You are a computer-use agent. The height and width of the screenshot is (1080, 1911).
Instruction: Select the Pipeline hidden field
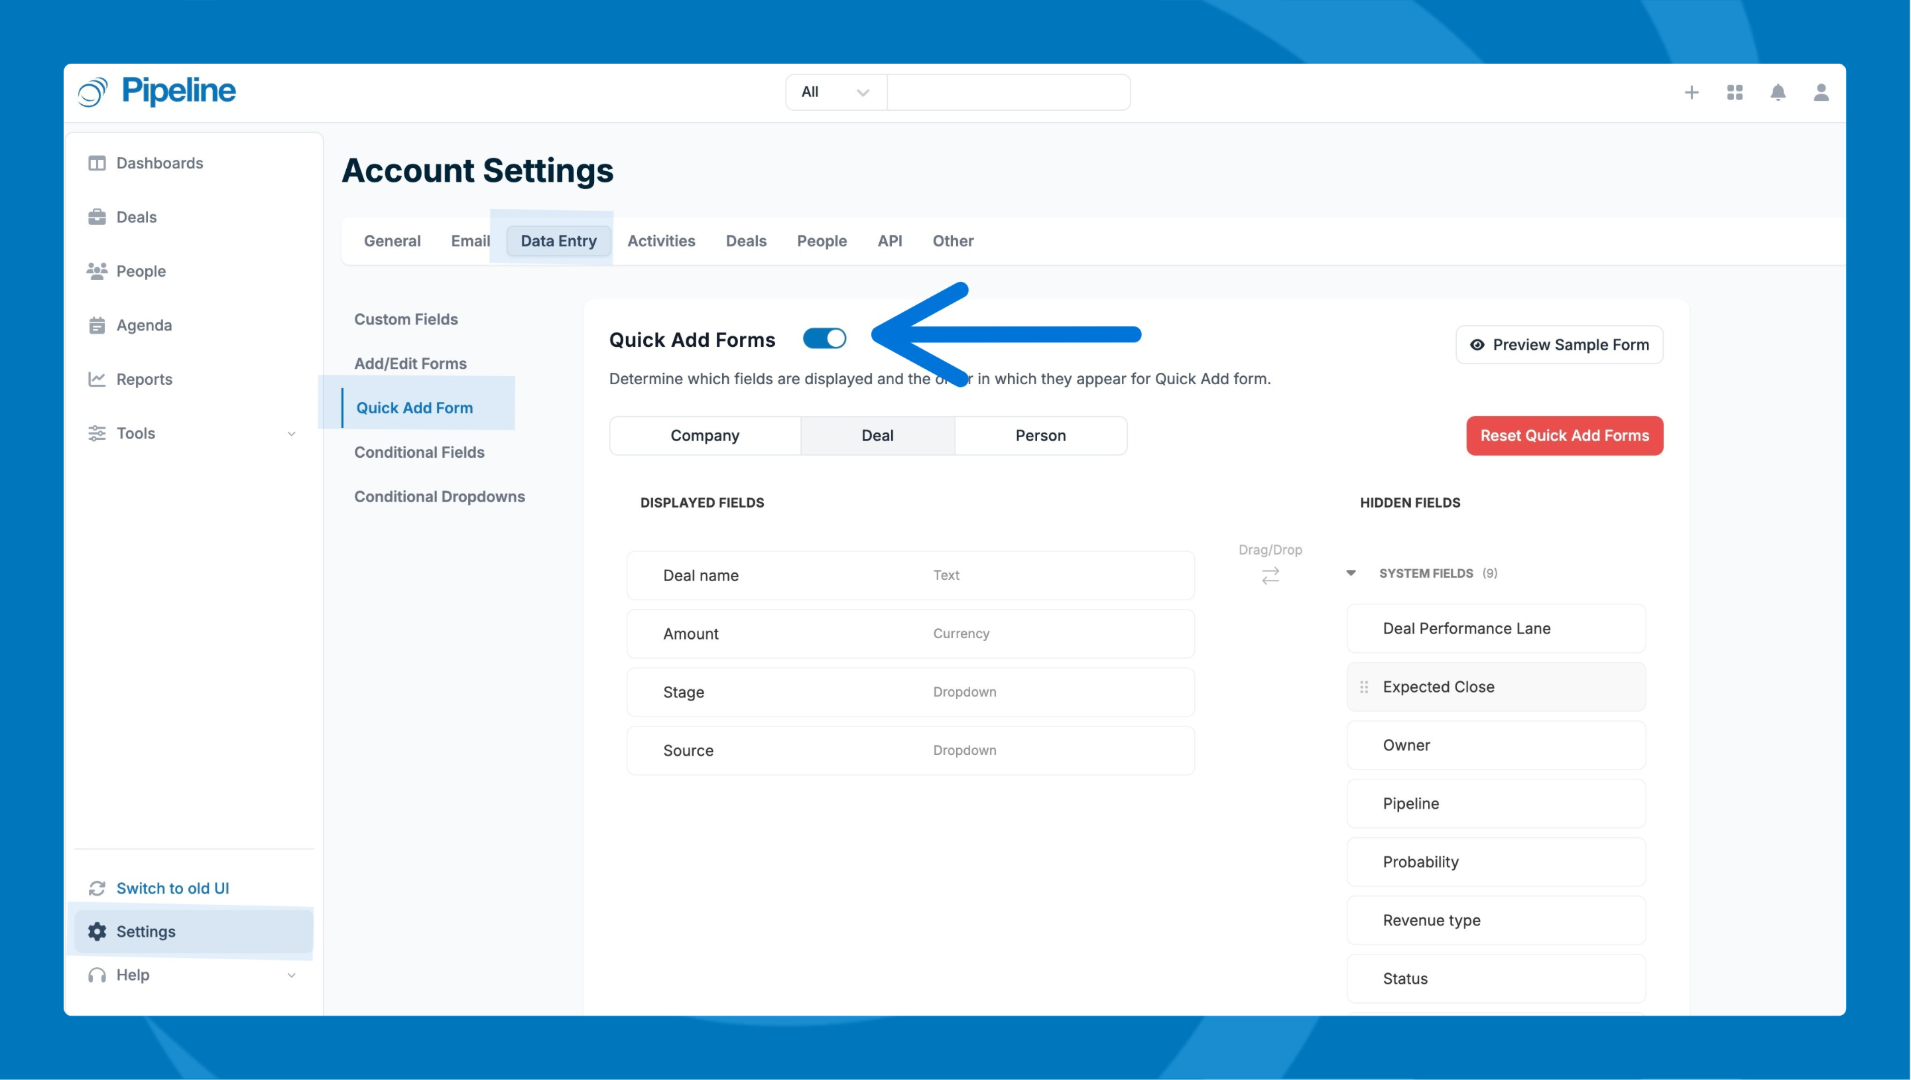coord(1496,804)
